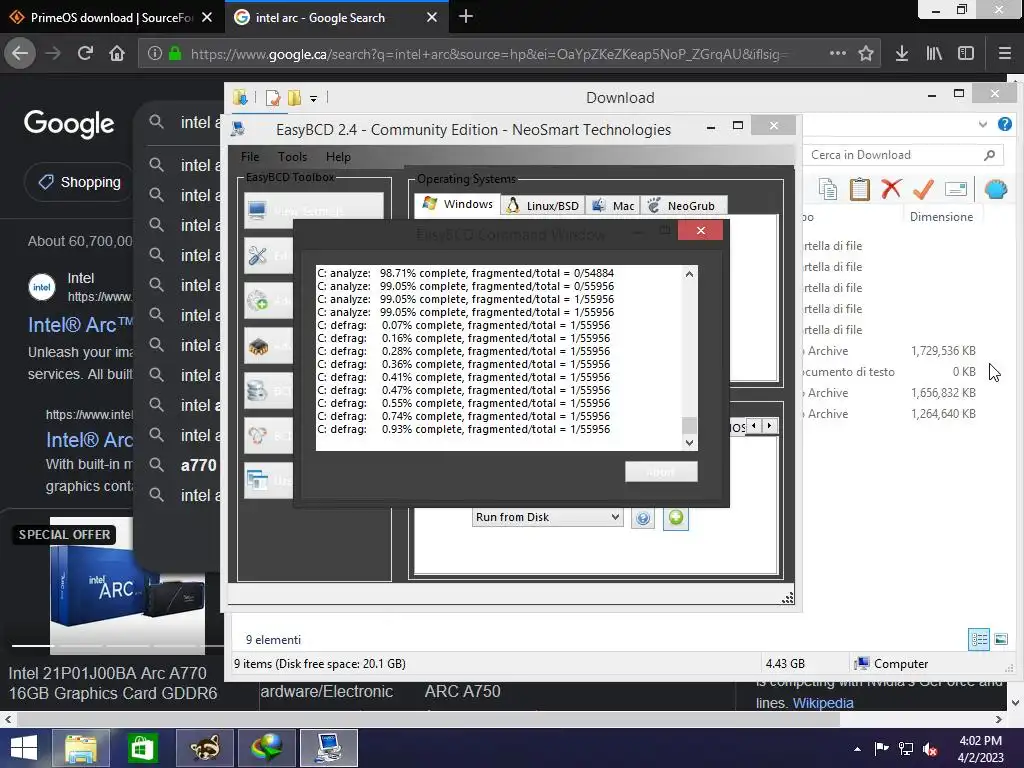Select the Linux/BSD tab
Screen dimensions: 1024x768
tap(543, 206)
